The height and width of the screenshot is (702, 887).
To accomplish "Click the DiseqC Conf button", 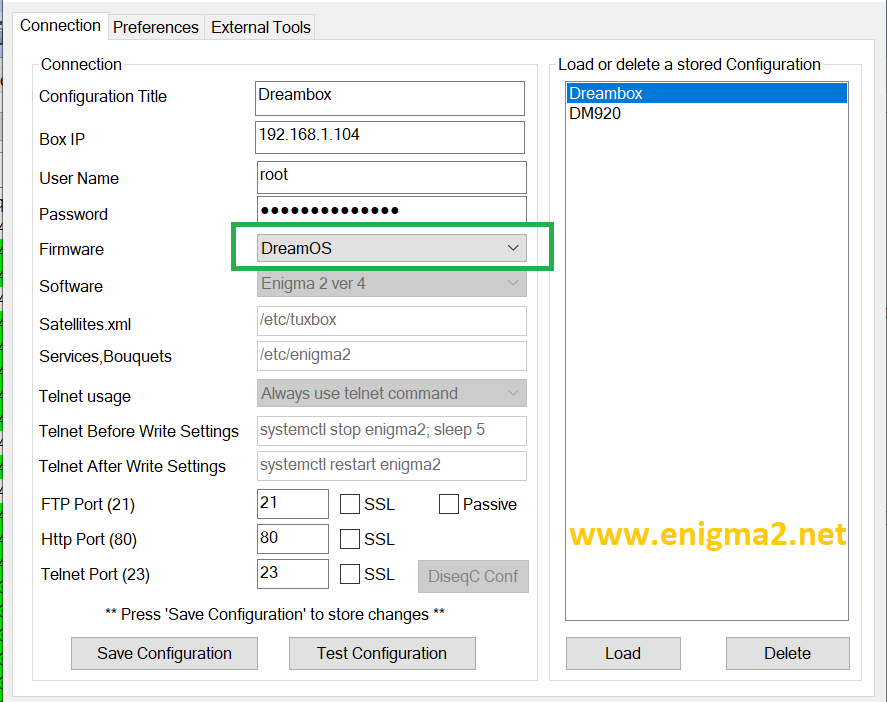I will tap(473, 576).
